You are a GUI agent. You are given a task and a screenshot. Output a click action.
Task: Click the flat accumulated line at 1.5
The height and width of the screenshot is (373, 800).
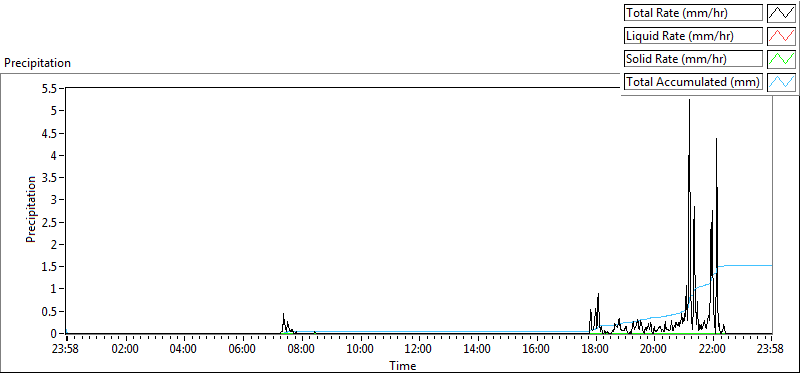pyautogui.click(x=745, y=265)
